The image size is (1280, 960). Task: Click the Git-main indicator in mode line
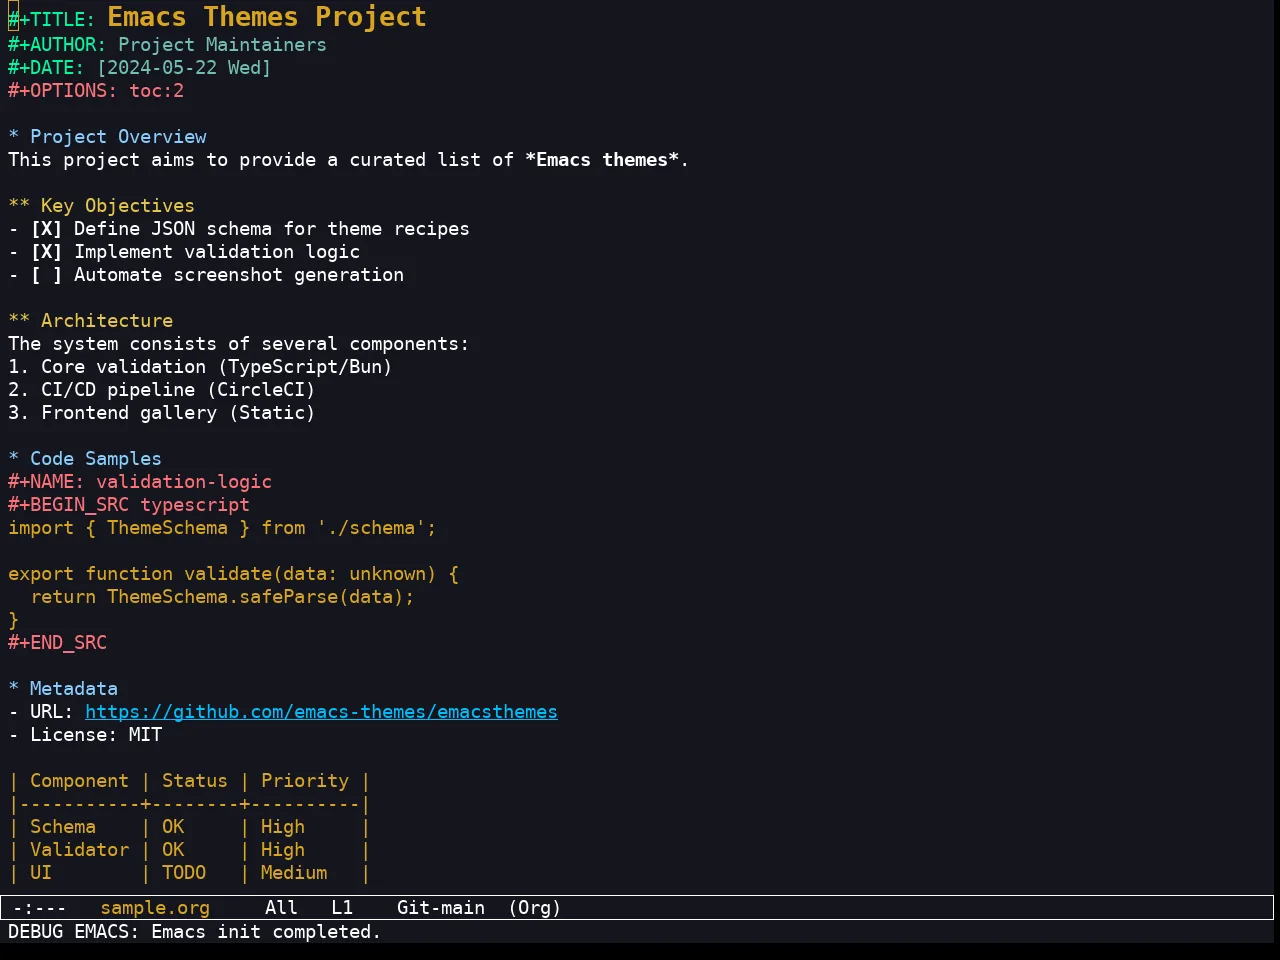(x=441, y=908)
